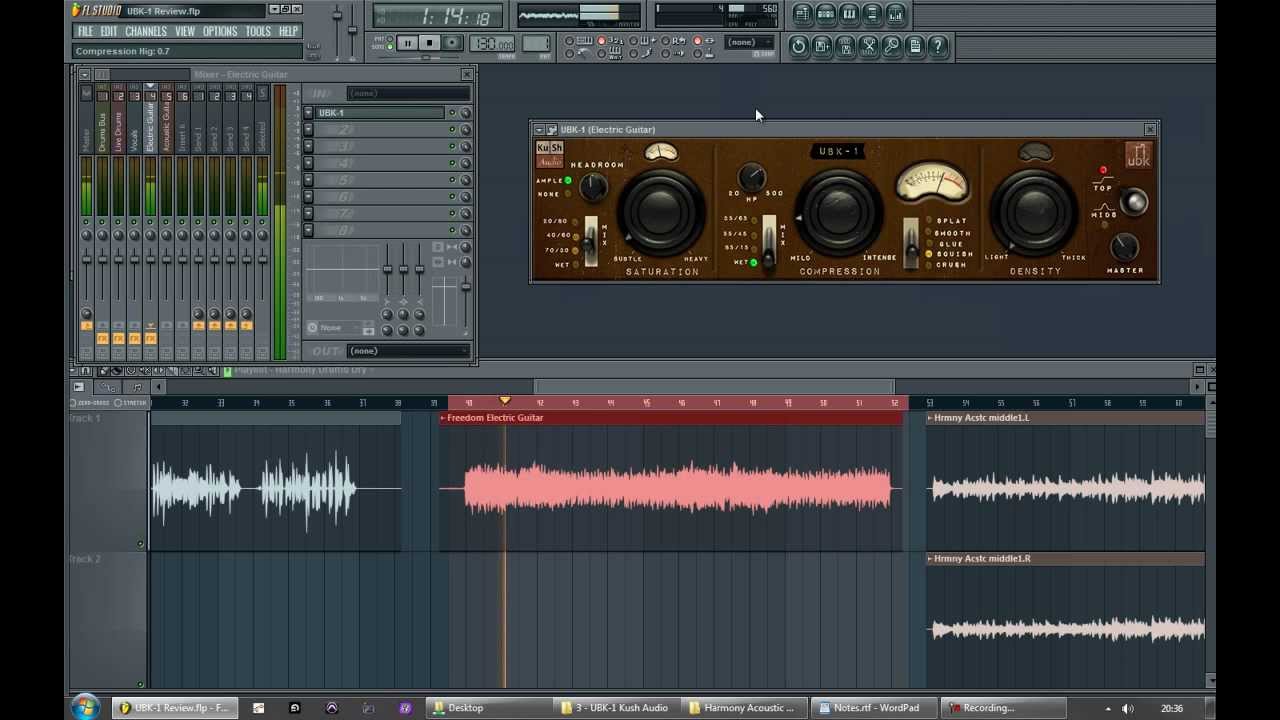Click the Headroom knob in UBK-1
This screenshot has height=720, width=1280.
(x=593, y=186)
